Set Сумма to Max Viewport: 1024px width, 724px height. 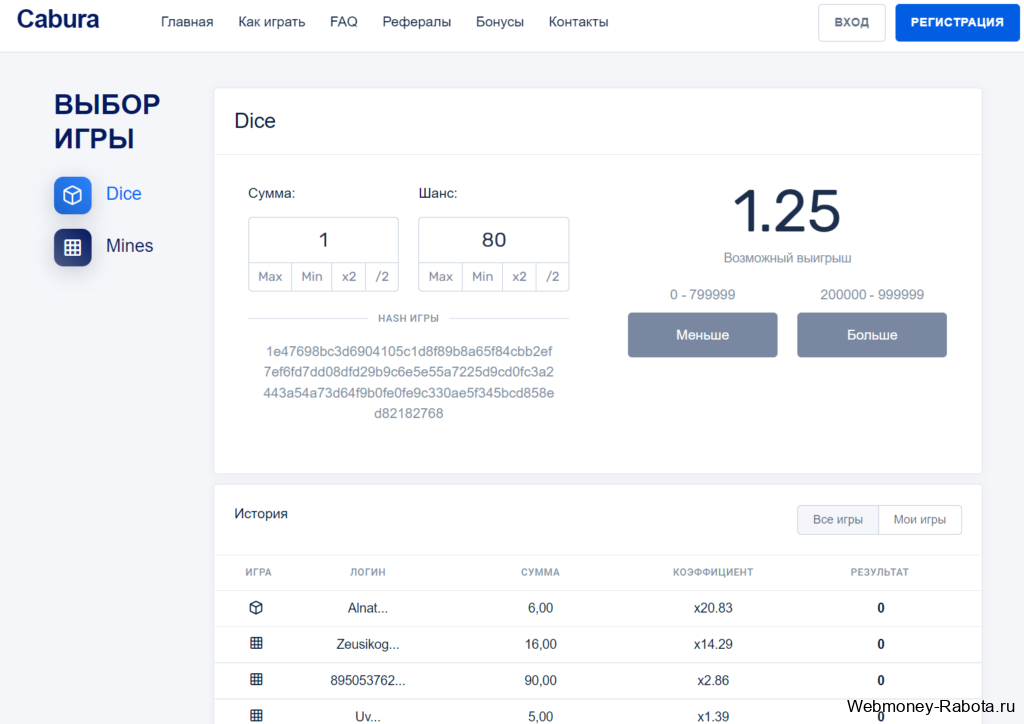[x=270, y=277]
